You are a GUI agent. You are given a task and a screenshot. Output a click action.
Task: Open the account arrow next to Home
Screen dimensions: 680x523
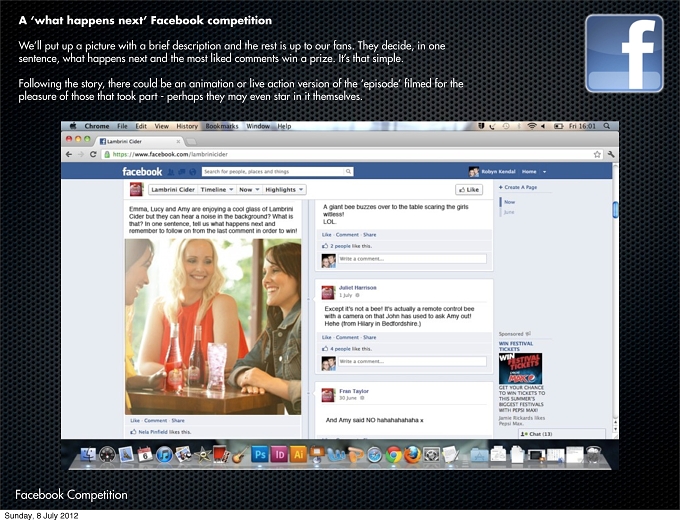pyautogui.click(x=545, y=172)
